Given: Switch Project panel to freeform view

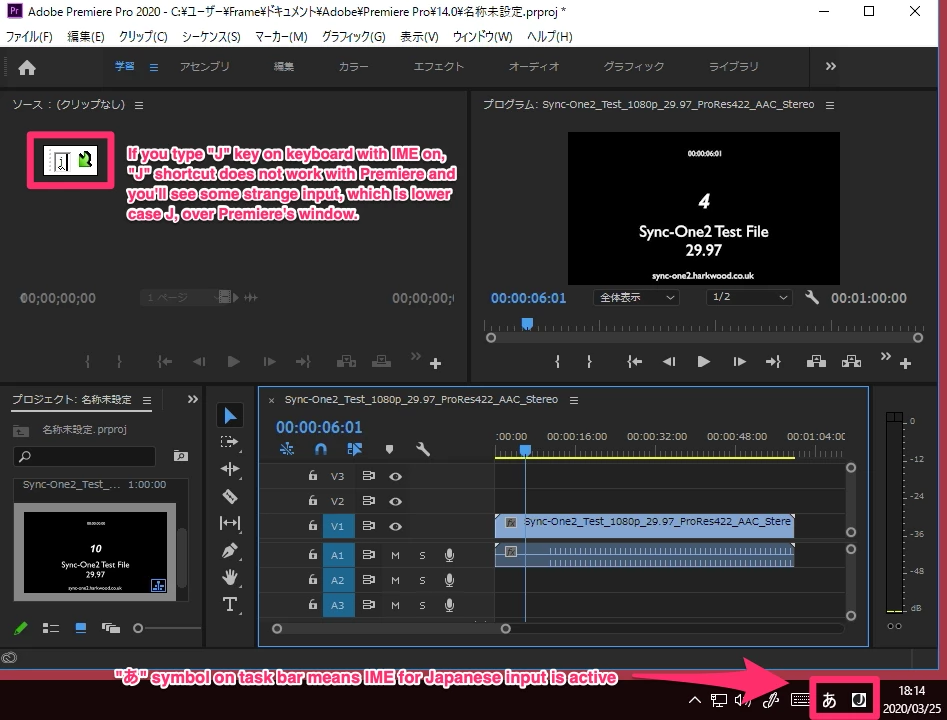Looking at the screenshot, I should tap(111, 628).
